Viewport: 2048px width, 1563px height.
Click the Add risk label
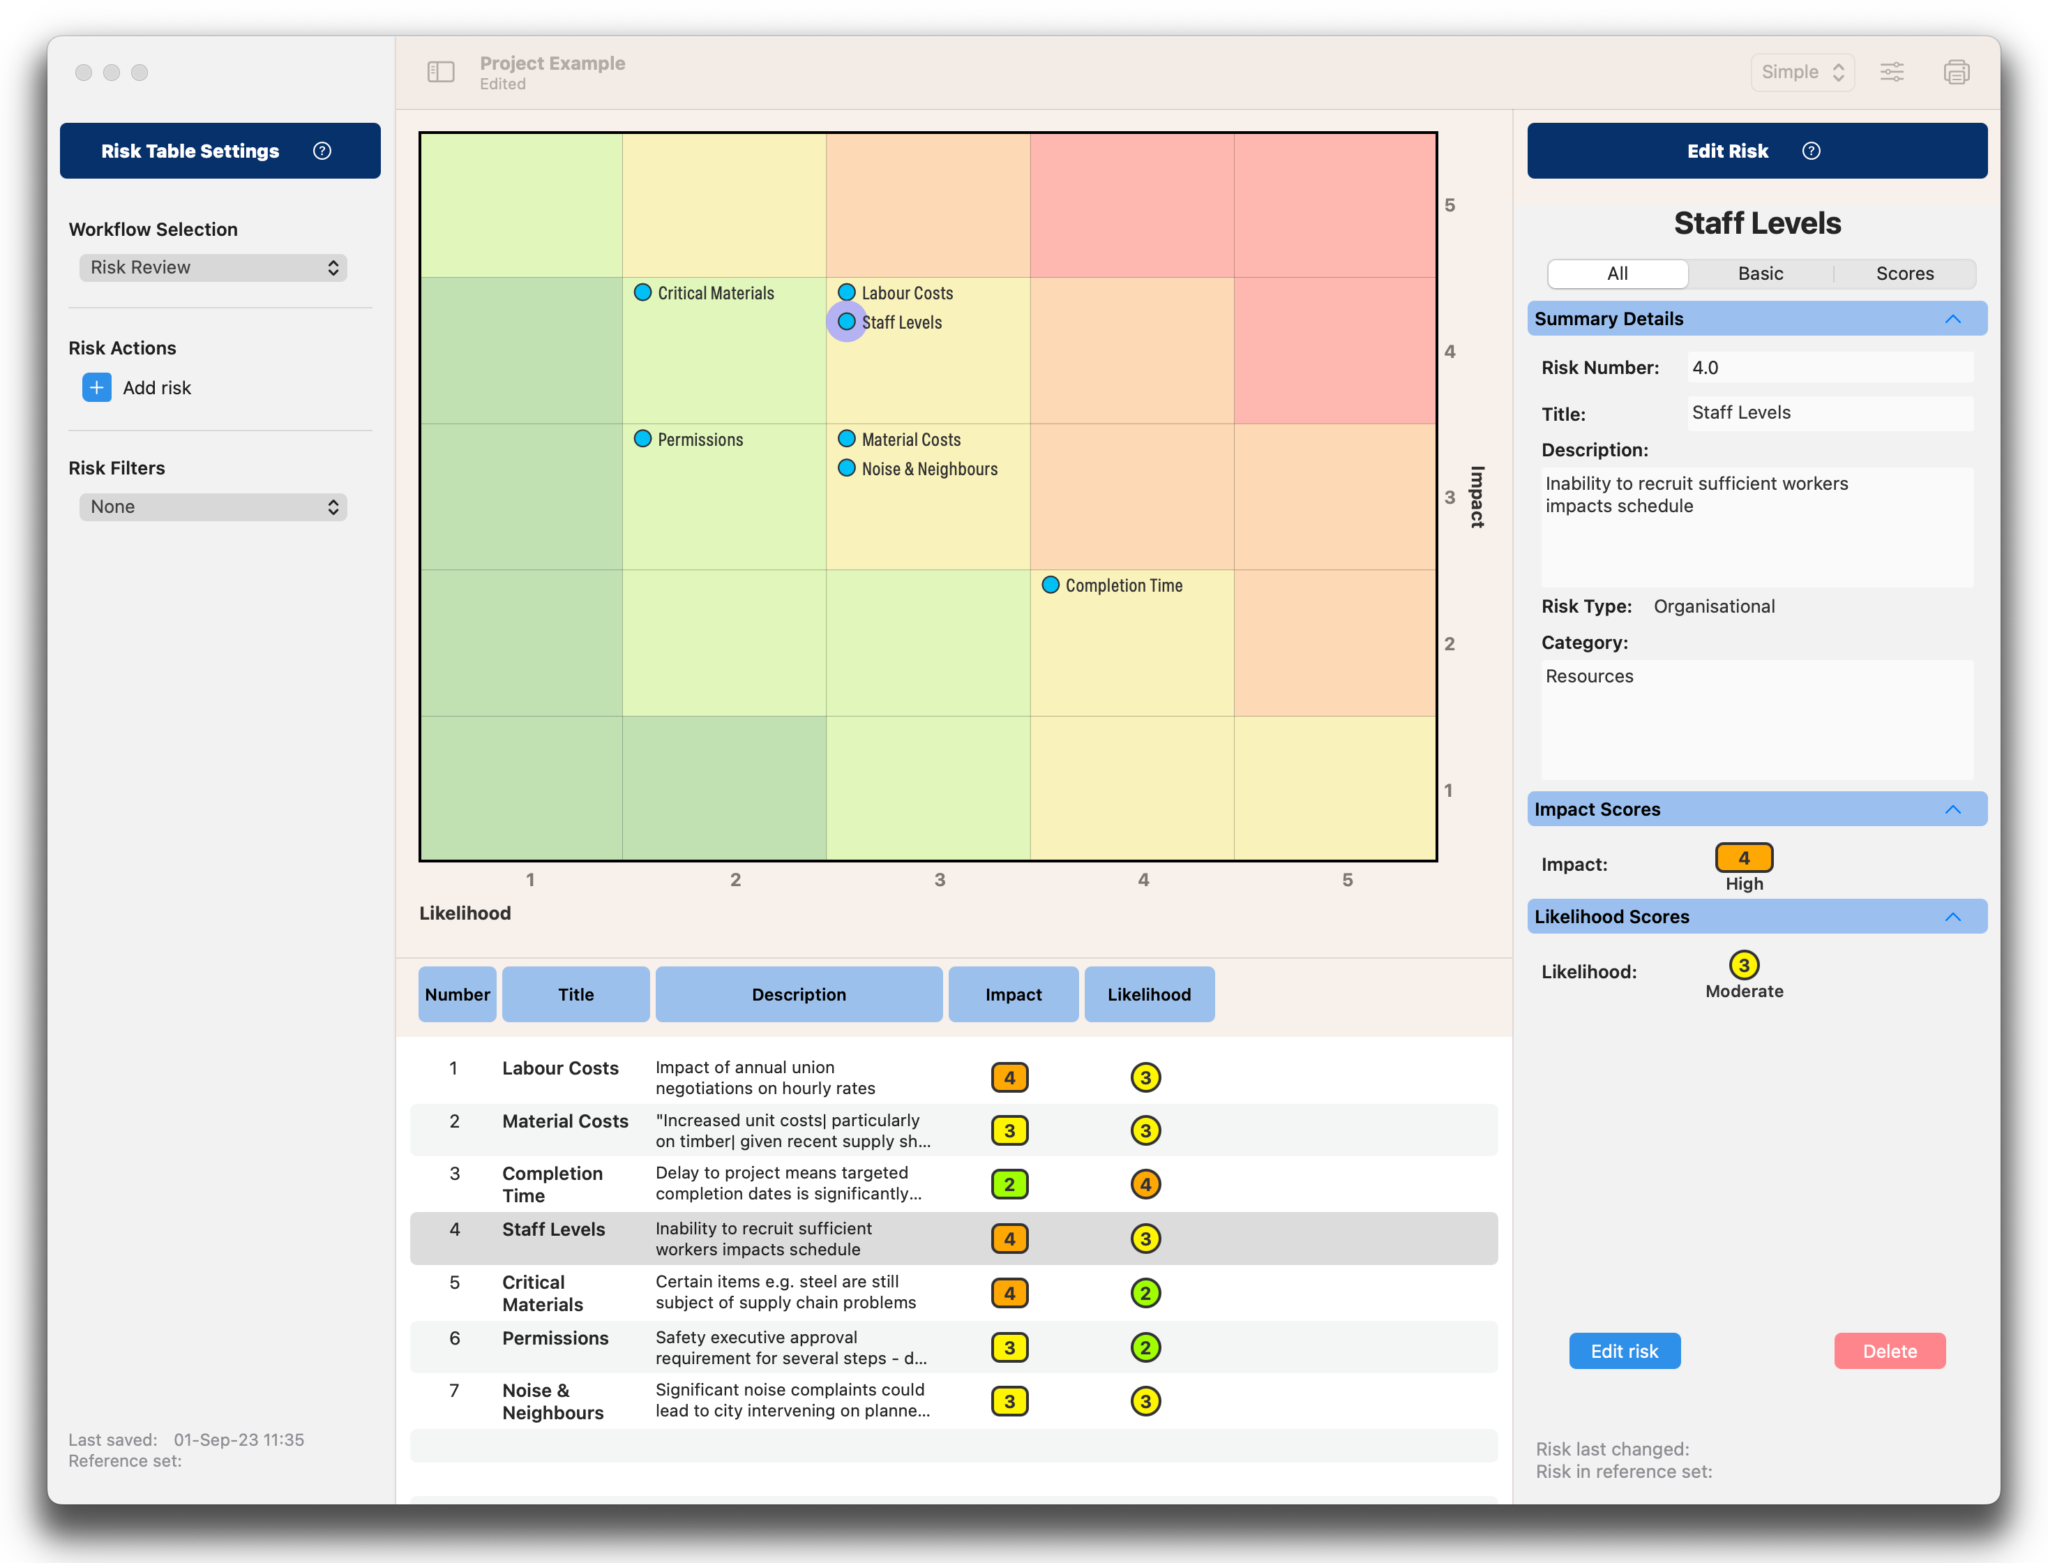coord(157,388)
